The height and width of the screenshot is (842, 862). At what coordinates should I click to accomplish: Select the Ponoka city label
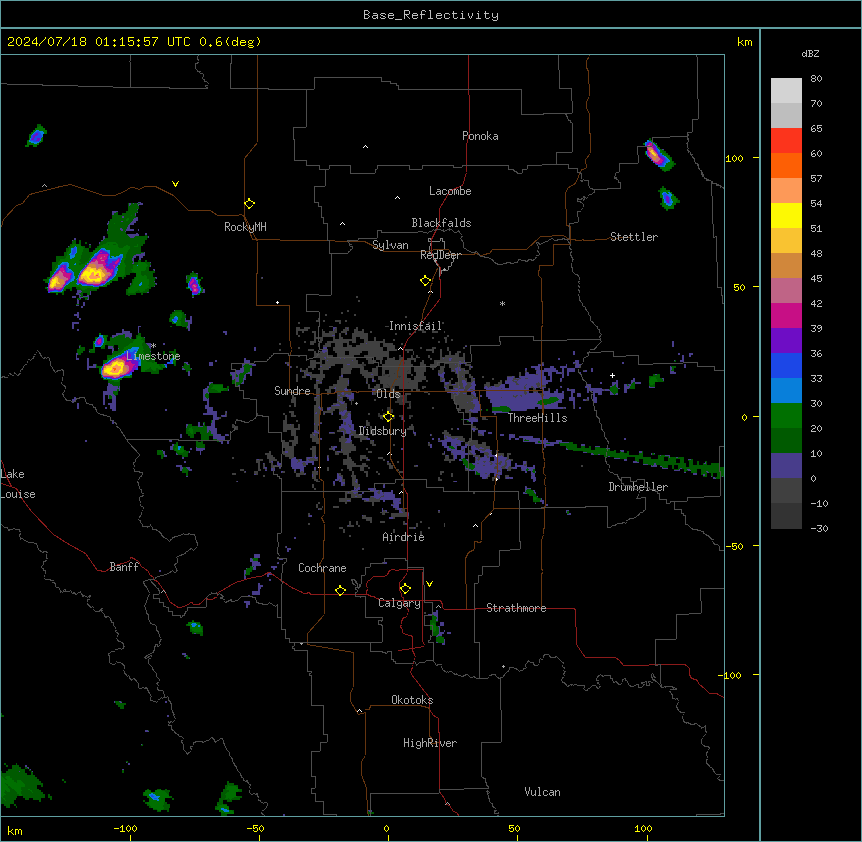pyautogui.click(x=480, y=136)
